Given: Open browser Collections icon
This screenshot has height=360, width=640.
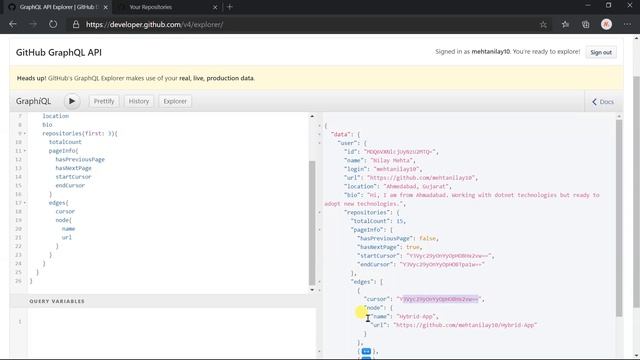Looking at the screenshot, I should (586, 24).
